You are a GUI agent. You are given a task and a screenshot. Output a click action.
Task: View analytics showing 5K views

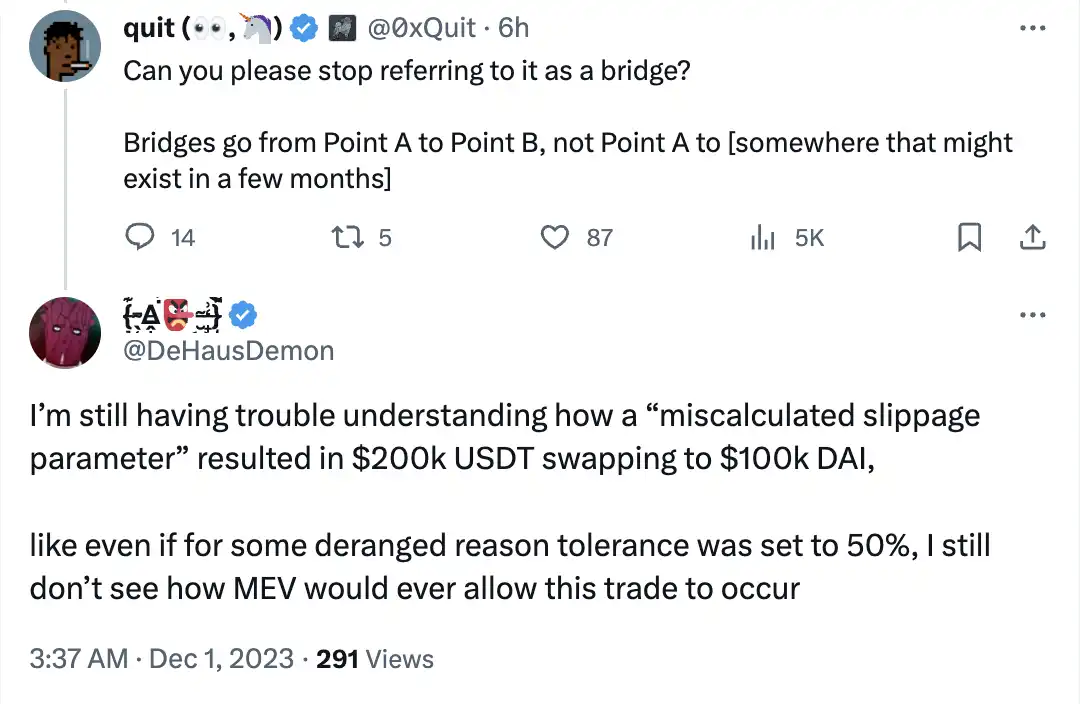764,237
